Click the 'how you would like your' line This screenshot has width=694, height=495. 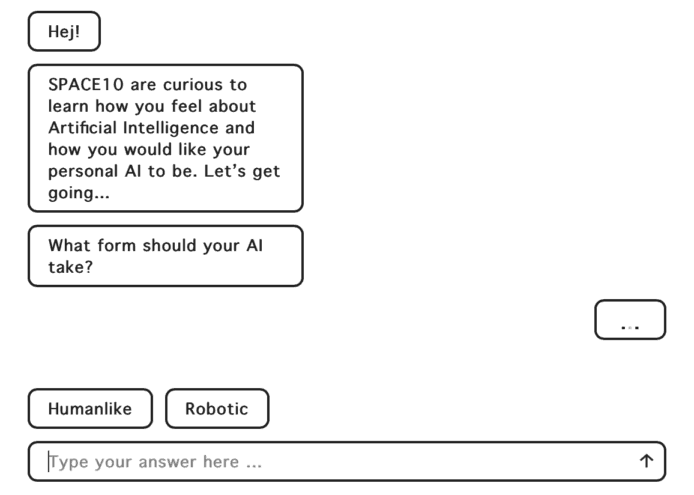coord(148,150)
